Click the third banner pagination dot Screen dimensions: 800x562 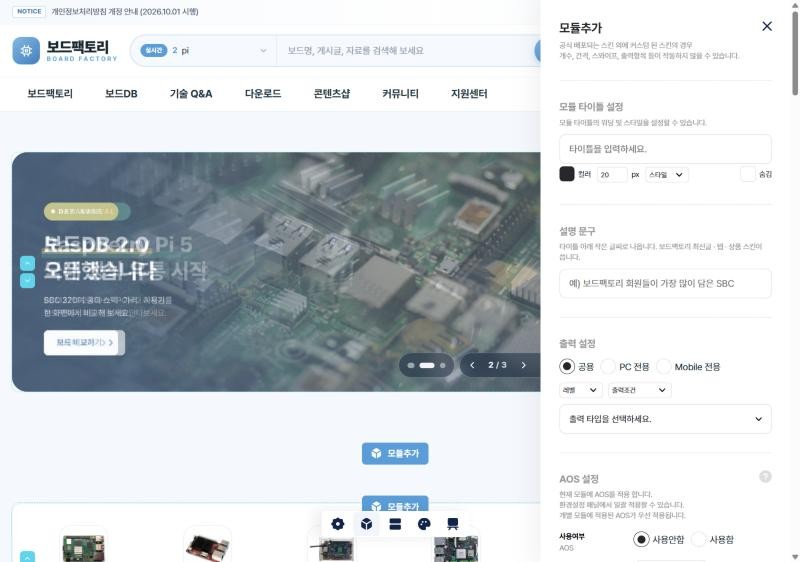tap(442, 365)
